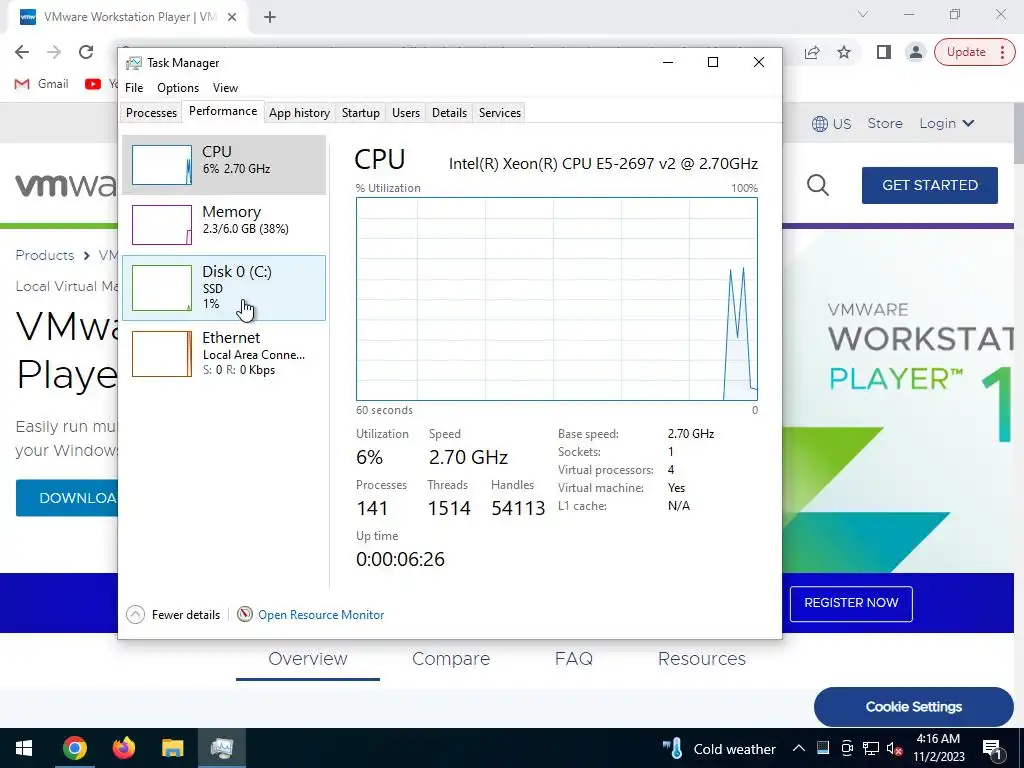Click VMware site search magnifier

(x=818, y=185)
